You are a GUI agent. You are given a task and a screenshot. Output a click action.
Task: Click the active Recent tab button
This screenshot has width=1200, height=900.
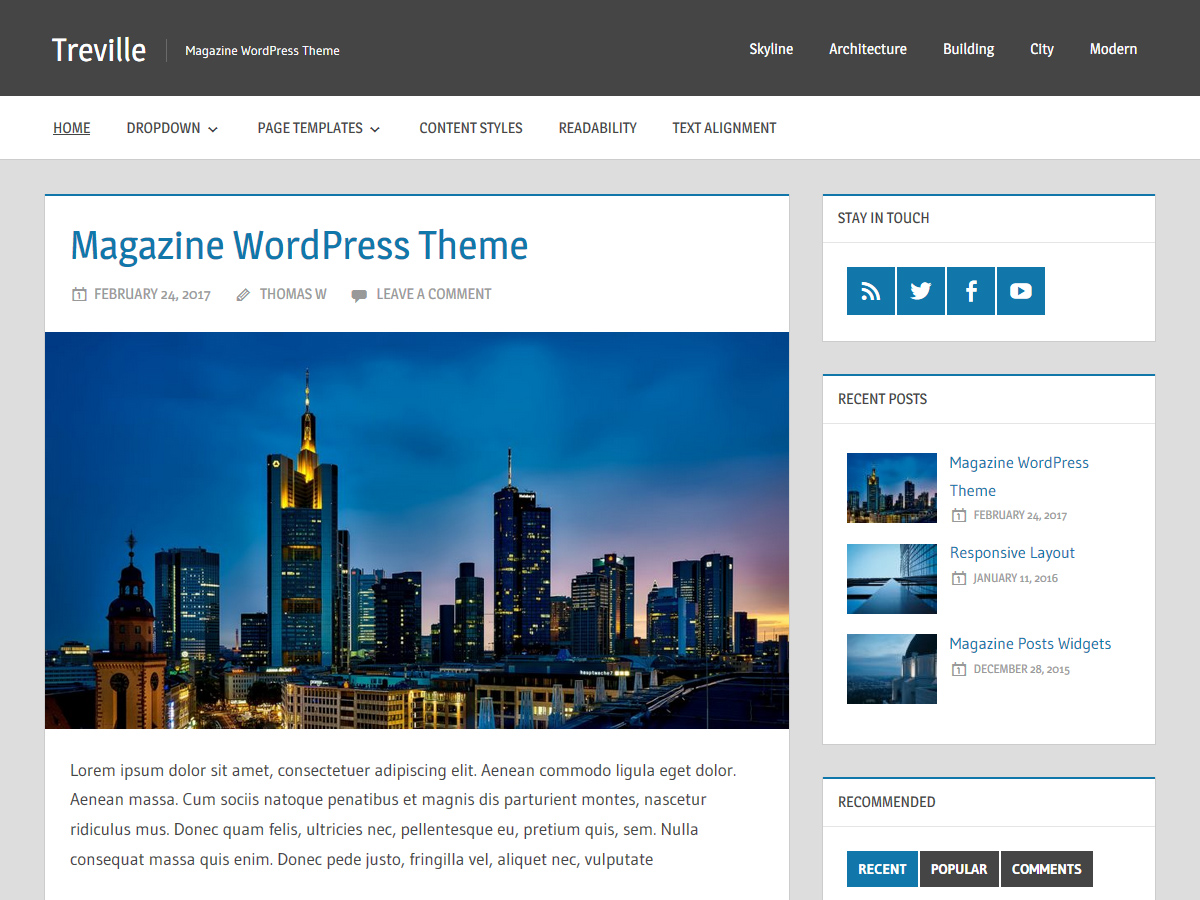click(x=881, y=869)
